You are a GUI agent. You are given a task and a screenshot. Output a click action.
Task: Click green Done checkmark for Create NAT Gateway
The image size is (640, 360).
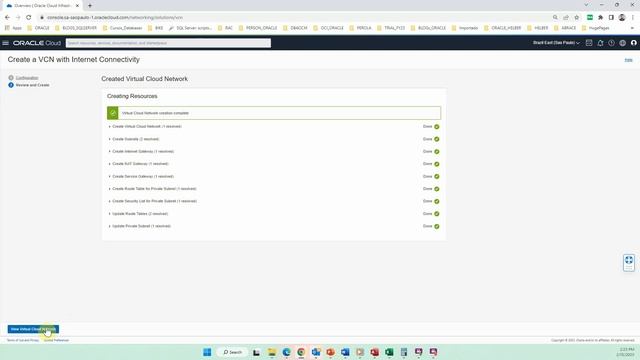click(x=437, y=164)
